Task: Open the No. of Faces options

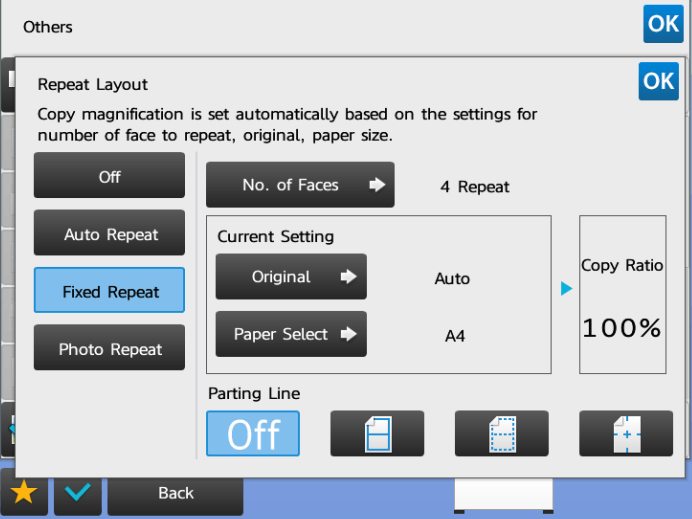Action: click(x=300, y=184)
